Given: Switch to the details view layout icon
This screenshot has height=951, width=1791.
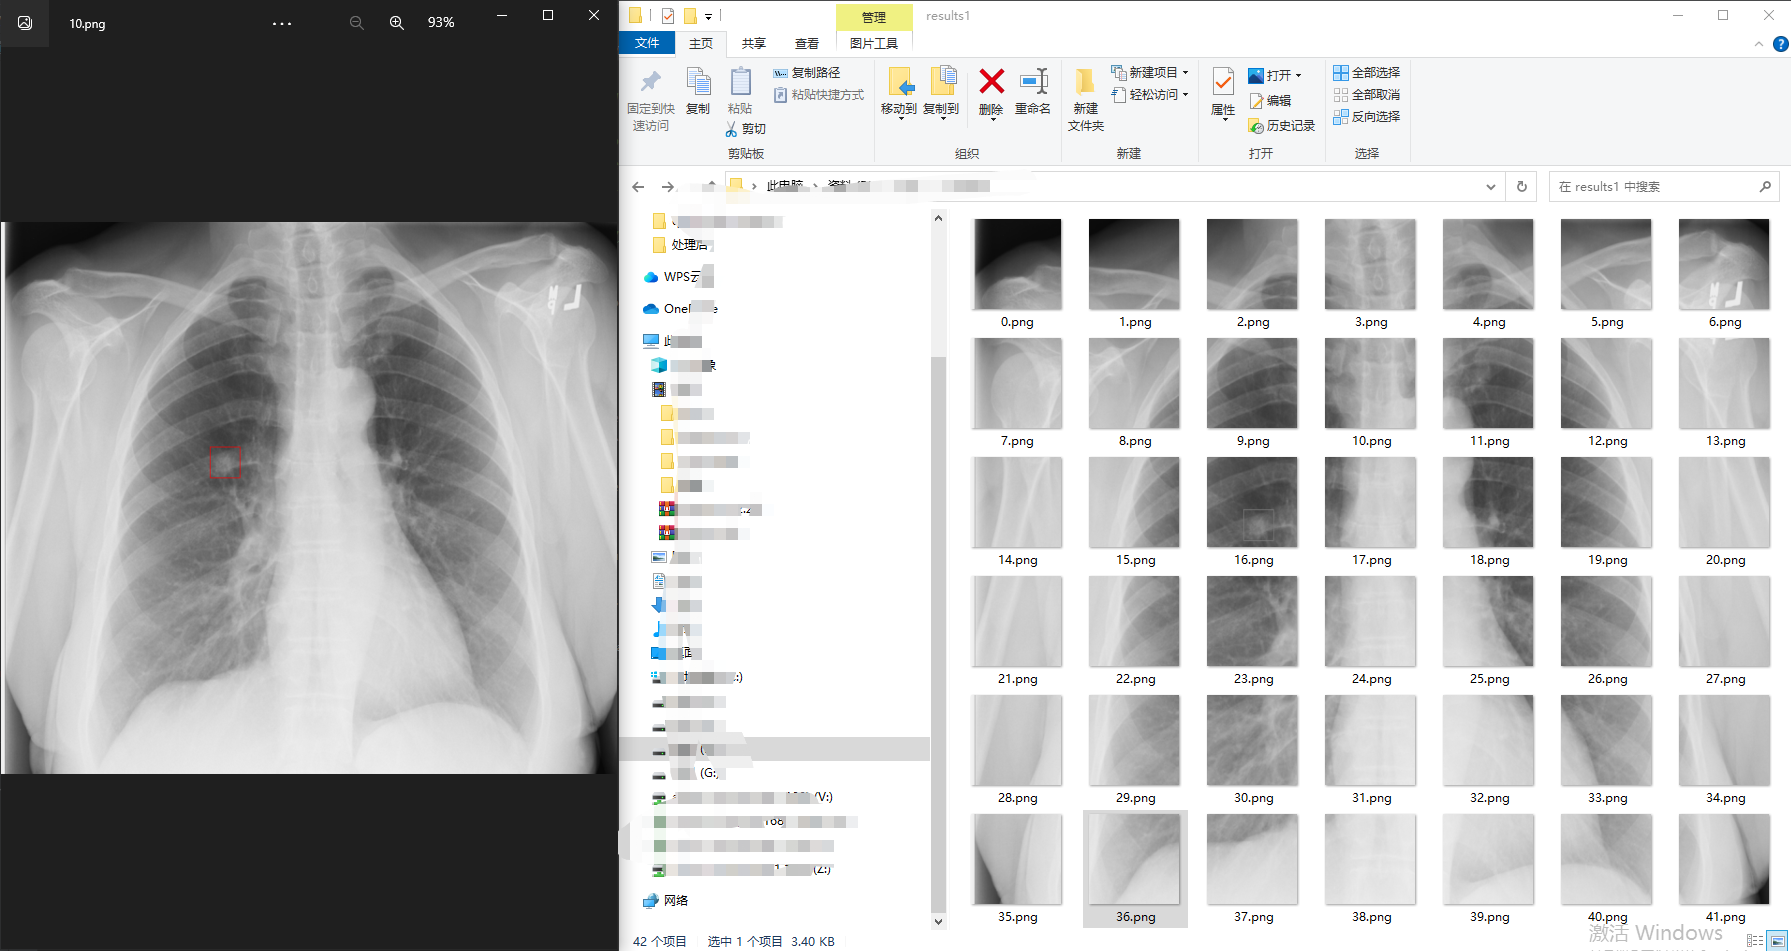Looking at the screenshot, I should pos(1755,941).
